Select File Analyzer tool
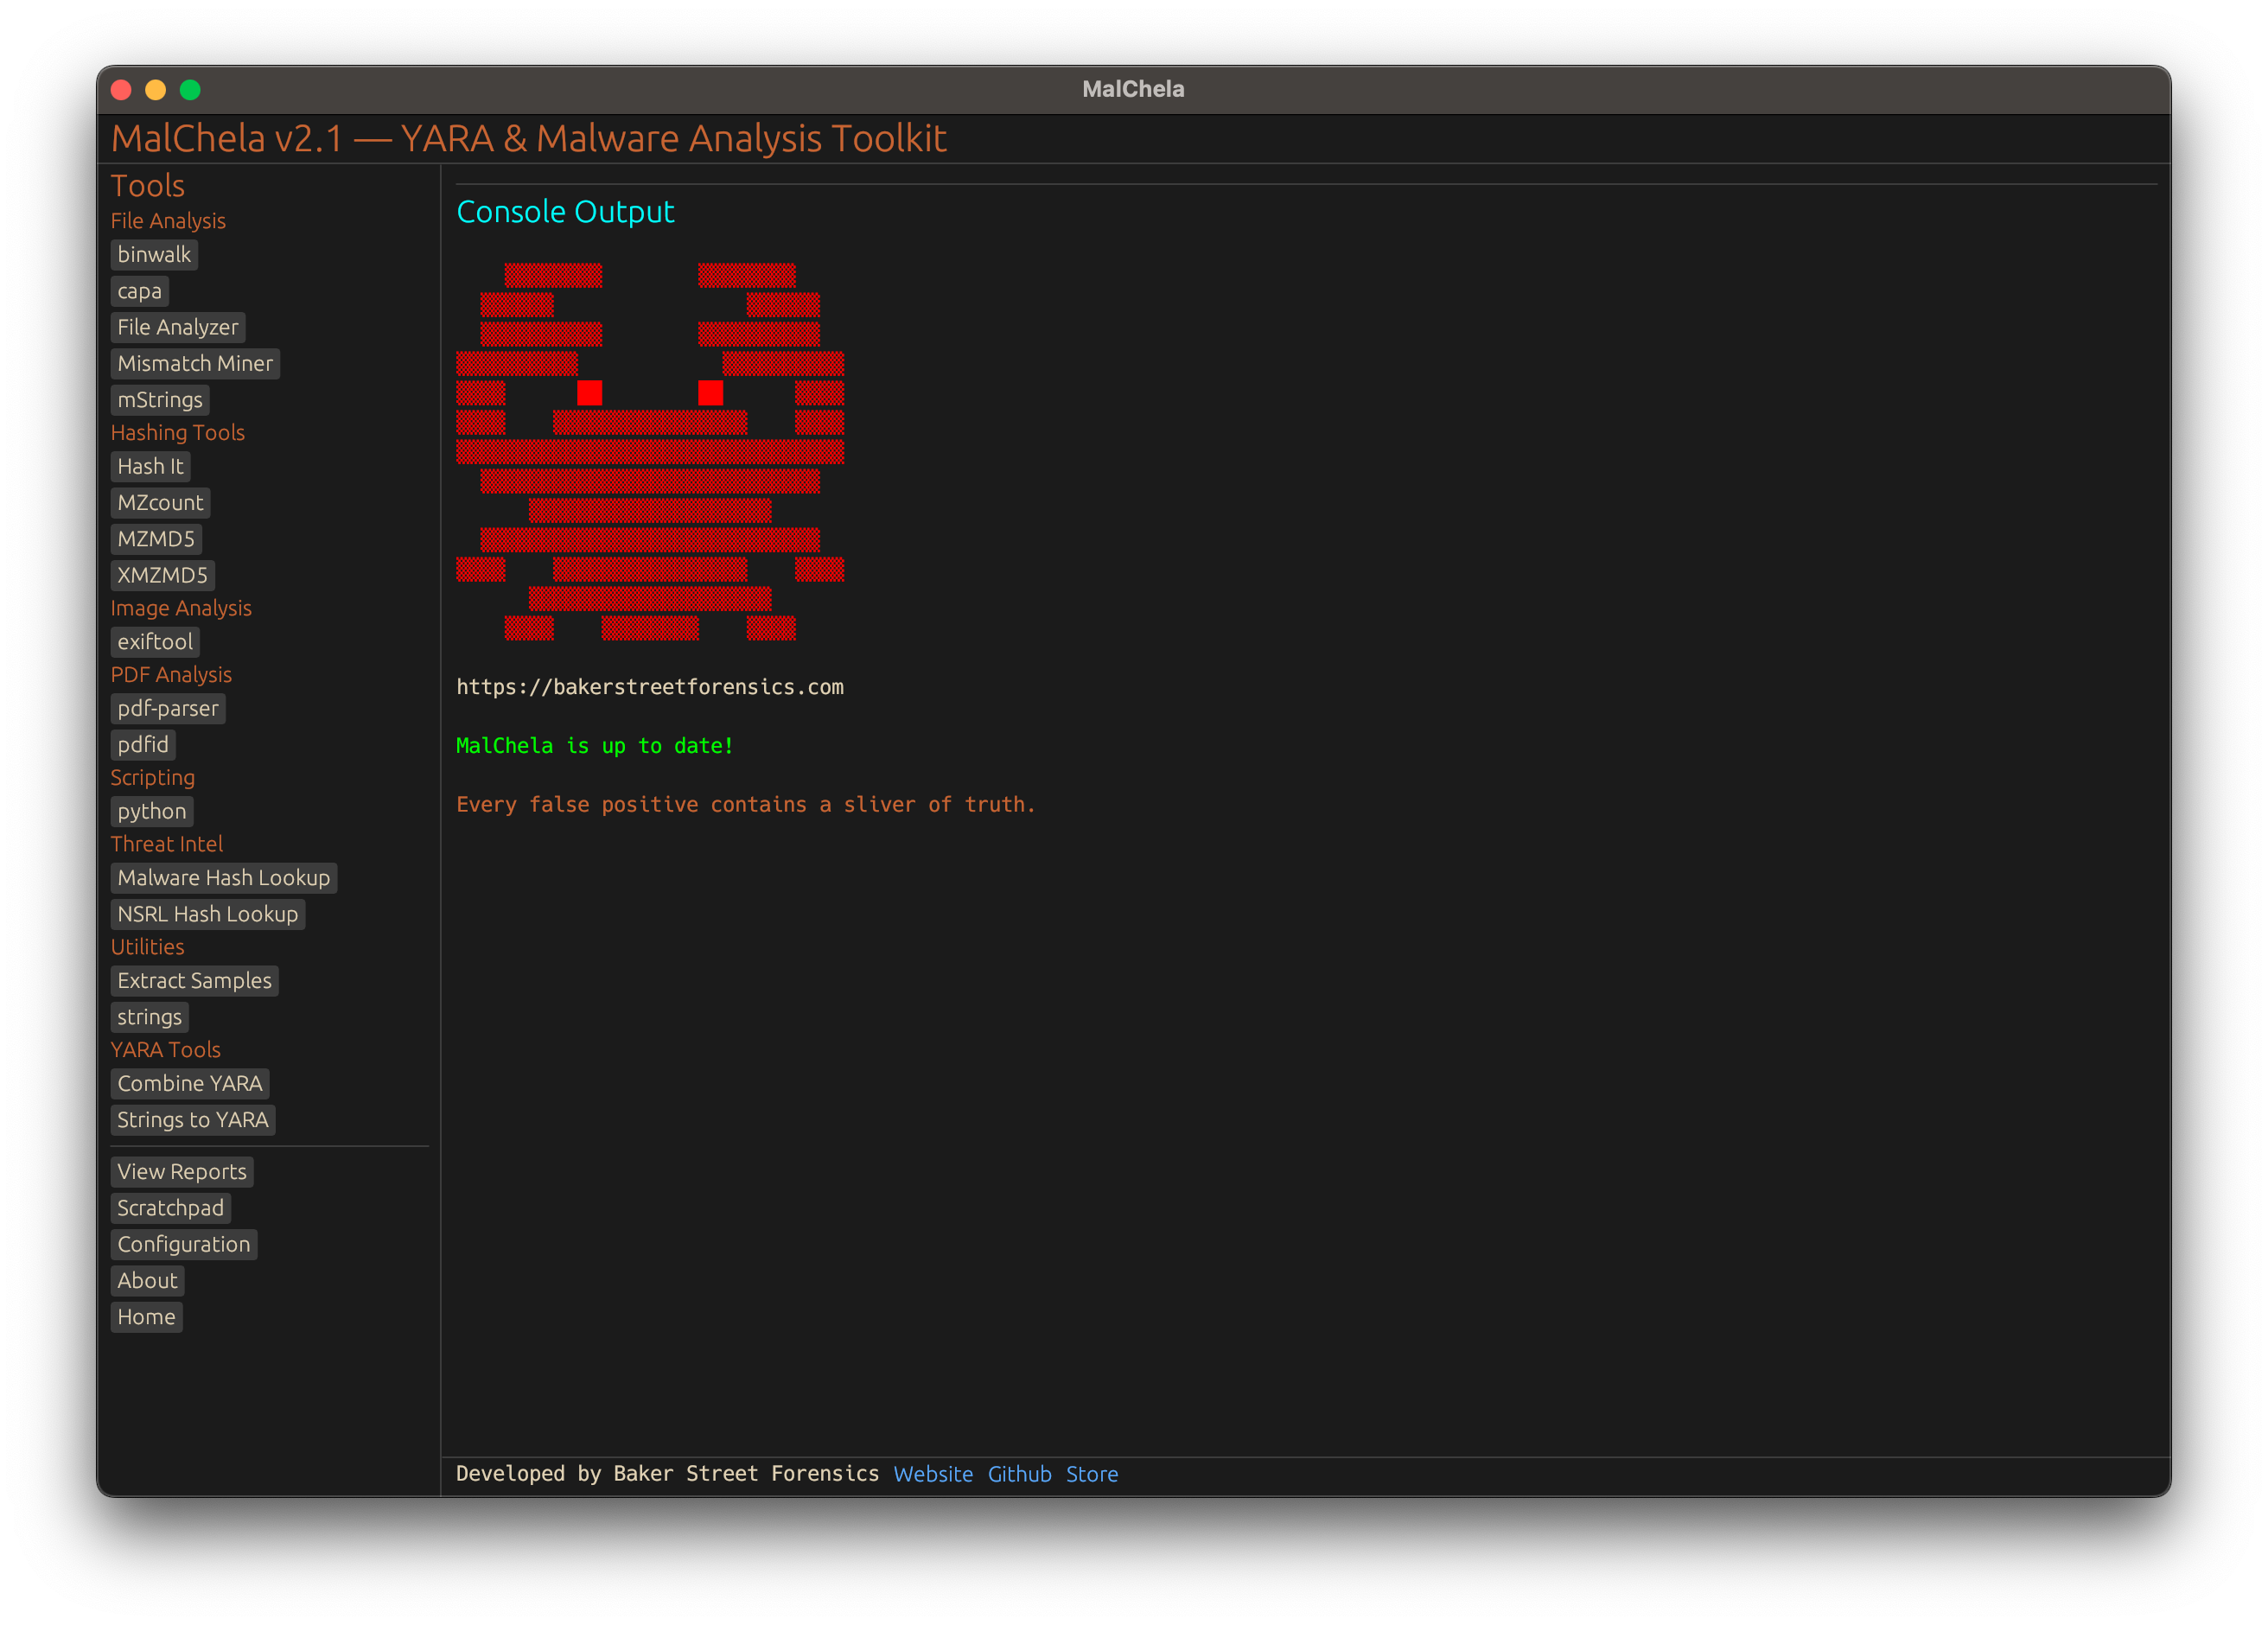 coord(177,327)
